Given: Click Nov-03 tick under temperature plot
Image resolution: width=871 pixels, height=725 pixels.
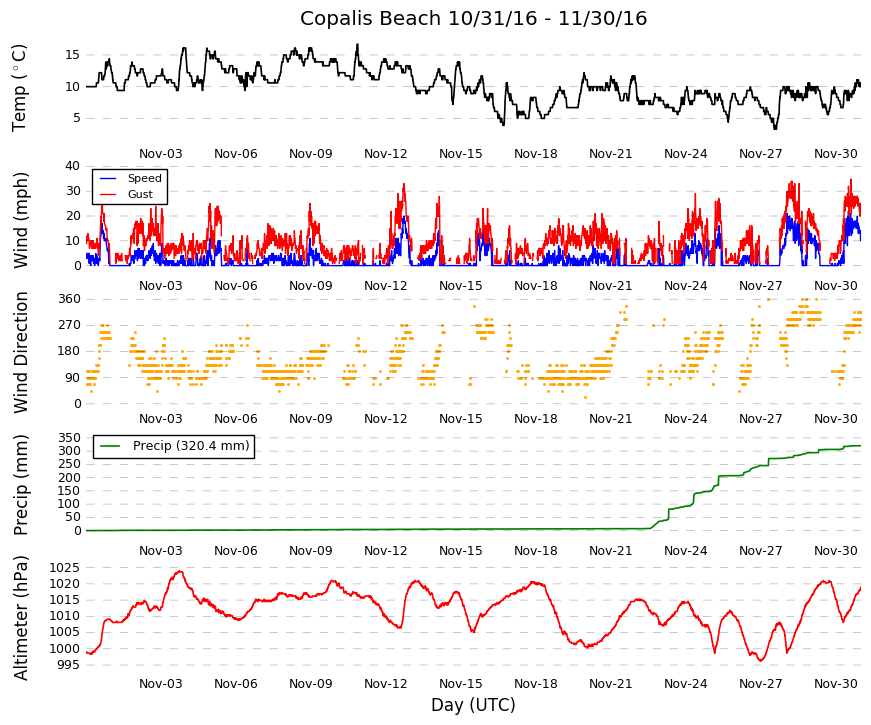Looking at the screenshot, I should (x=161, y=154).
